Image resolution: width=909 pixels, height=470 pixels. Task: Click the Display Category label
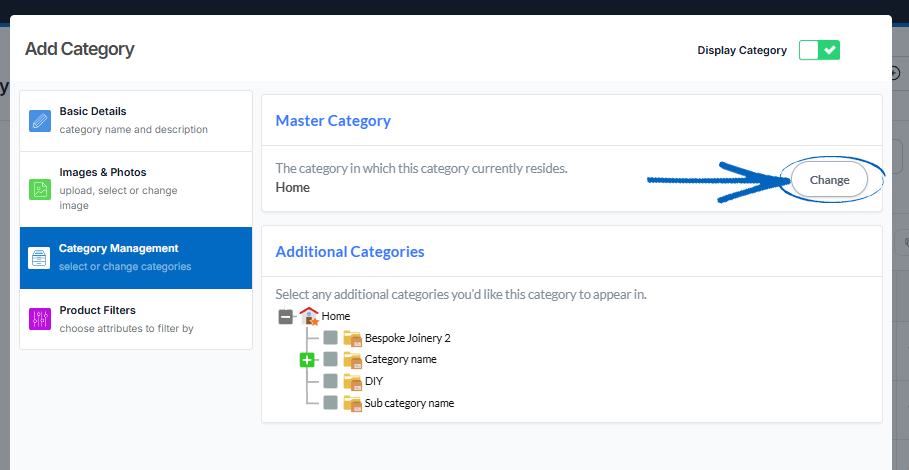point(742,50)
